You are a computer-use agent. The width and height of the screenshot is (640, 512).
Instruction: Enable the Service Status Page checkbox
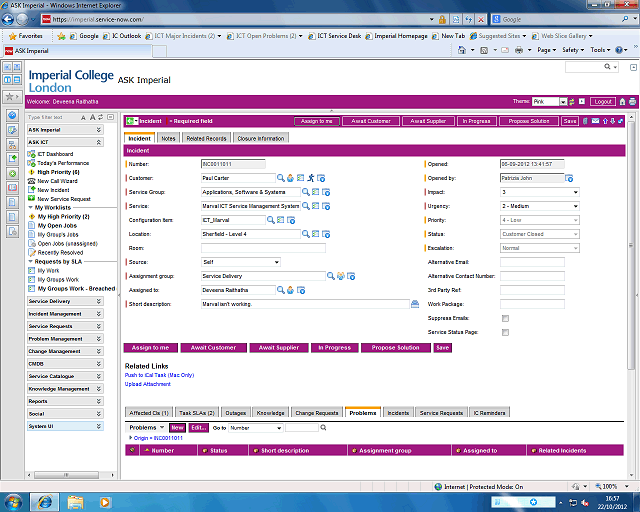(x=505, y=332)
